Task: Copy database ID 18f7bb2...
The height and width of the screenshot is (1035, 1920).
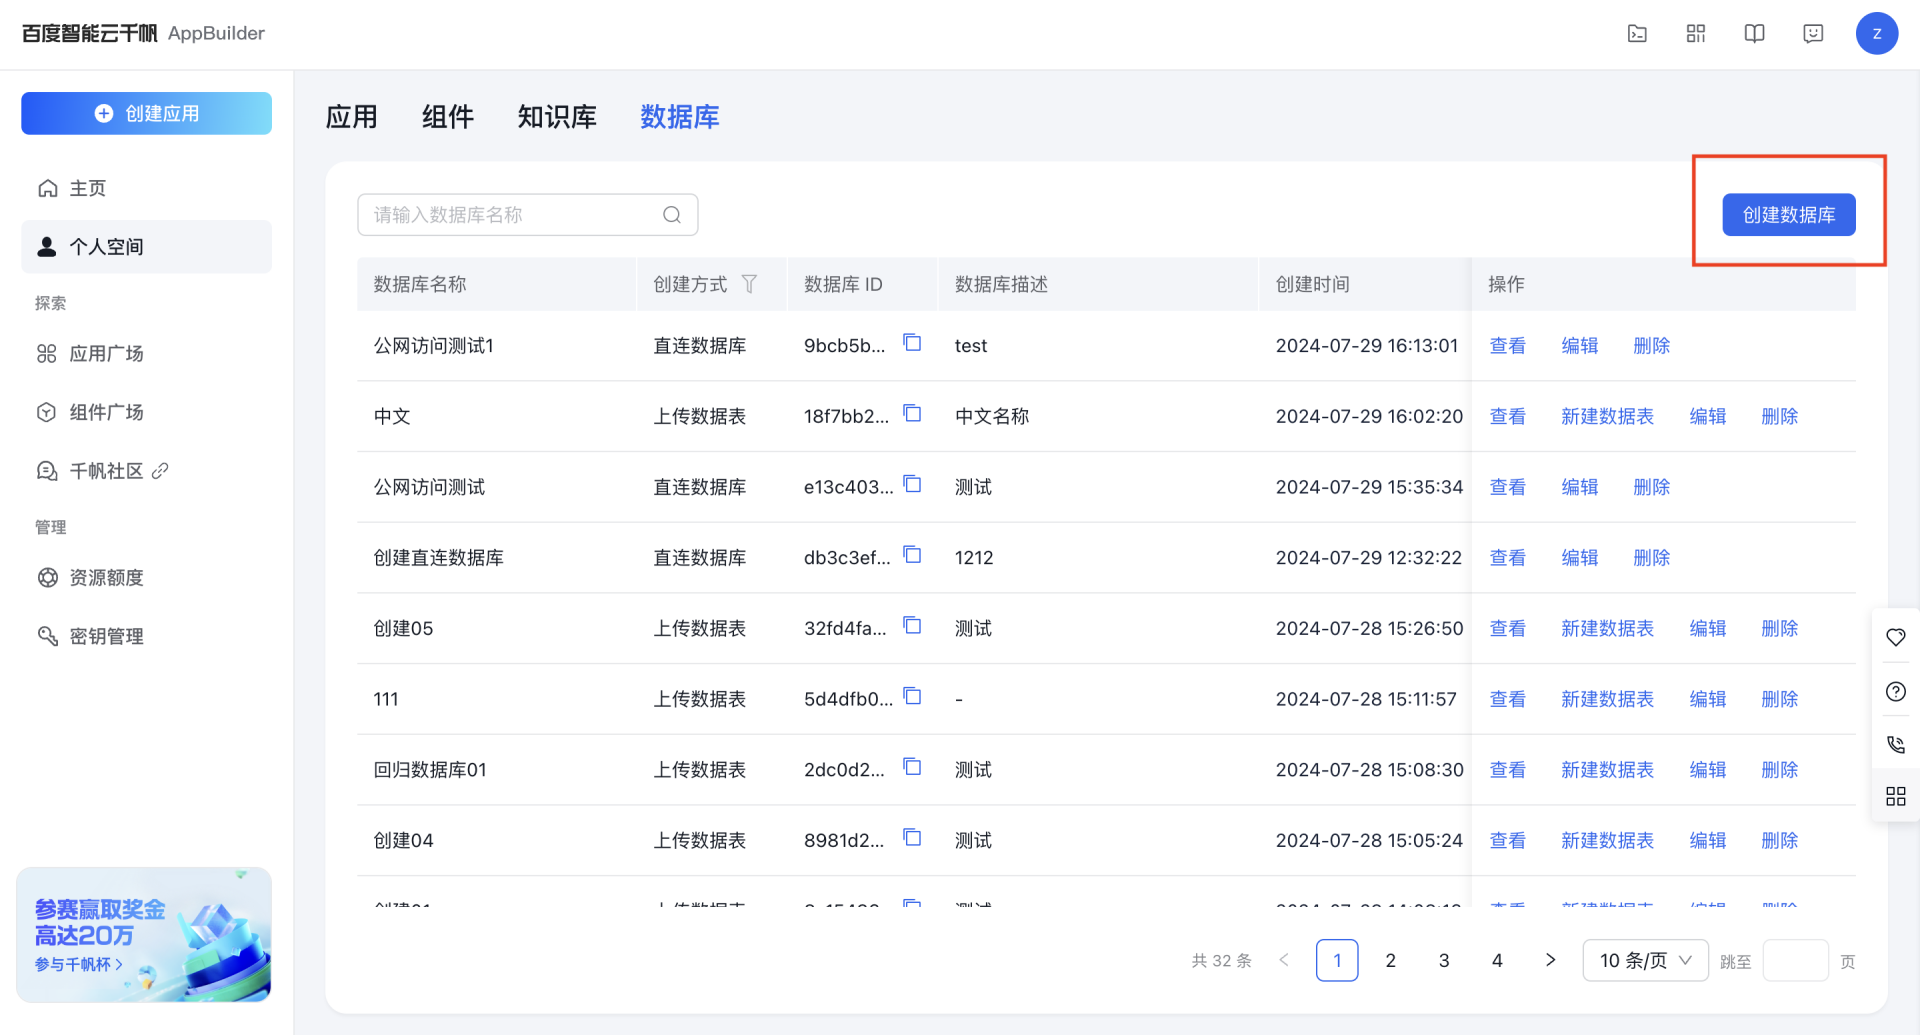Action: (x=912, y=413)
